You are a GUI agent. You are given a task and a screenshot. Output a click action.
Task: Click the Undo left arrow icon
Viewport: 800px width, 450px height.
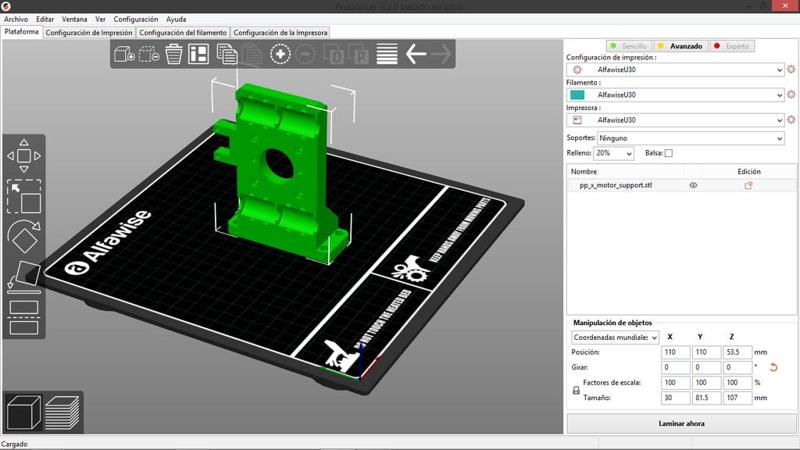coord(416,54)
